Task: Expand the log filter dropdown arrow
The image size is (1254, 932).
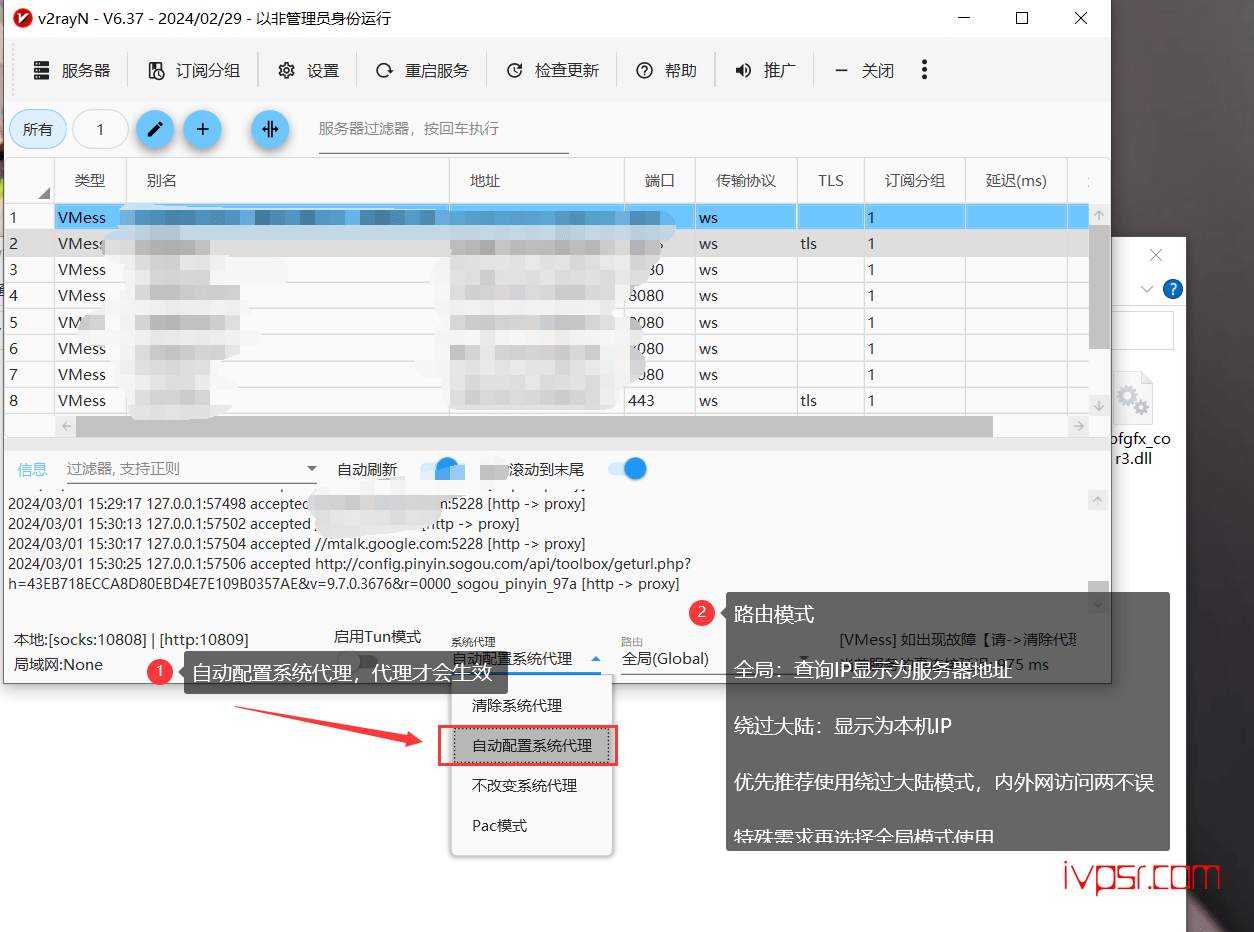Action: pyautogui.click(x=311, y=468)
